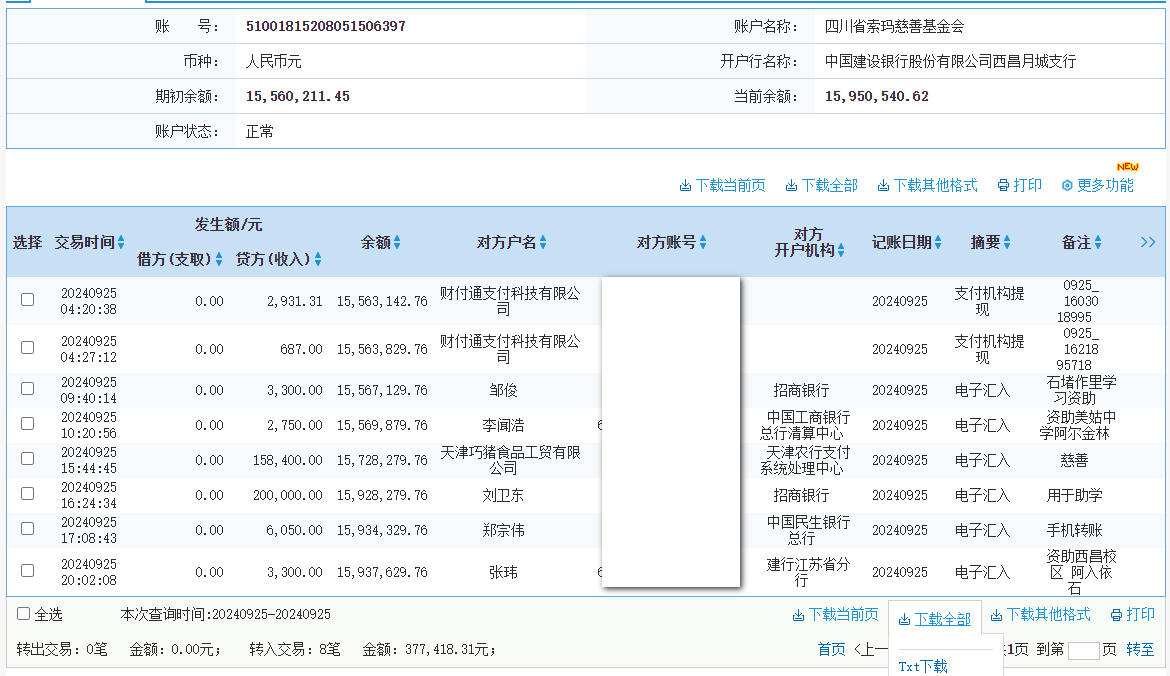
Task: Click the sort arrows beside 贷方(收入)
Action: tap(318, 260)
